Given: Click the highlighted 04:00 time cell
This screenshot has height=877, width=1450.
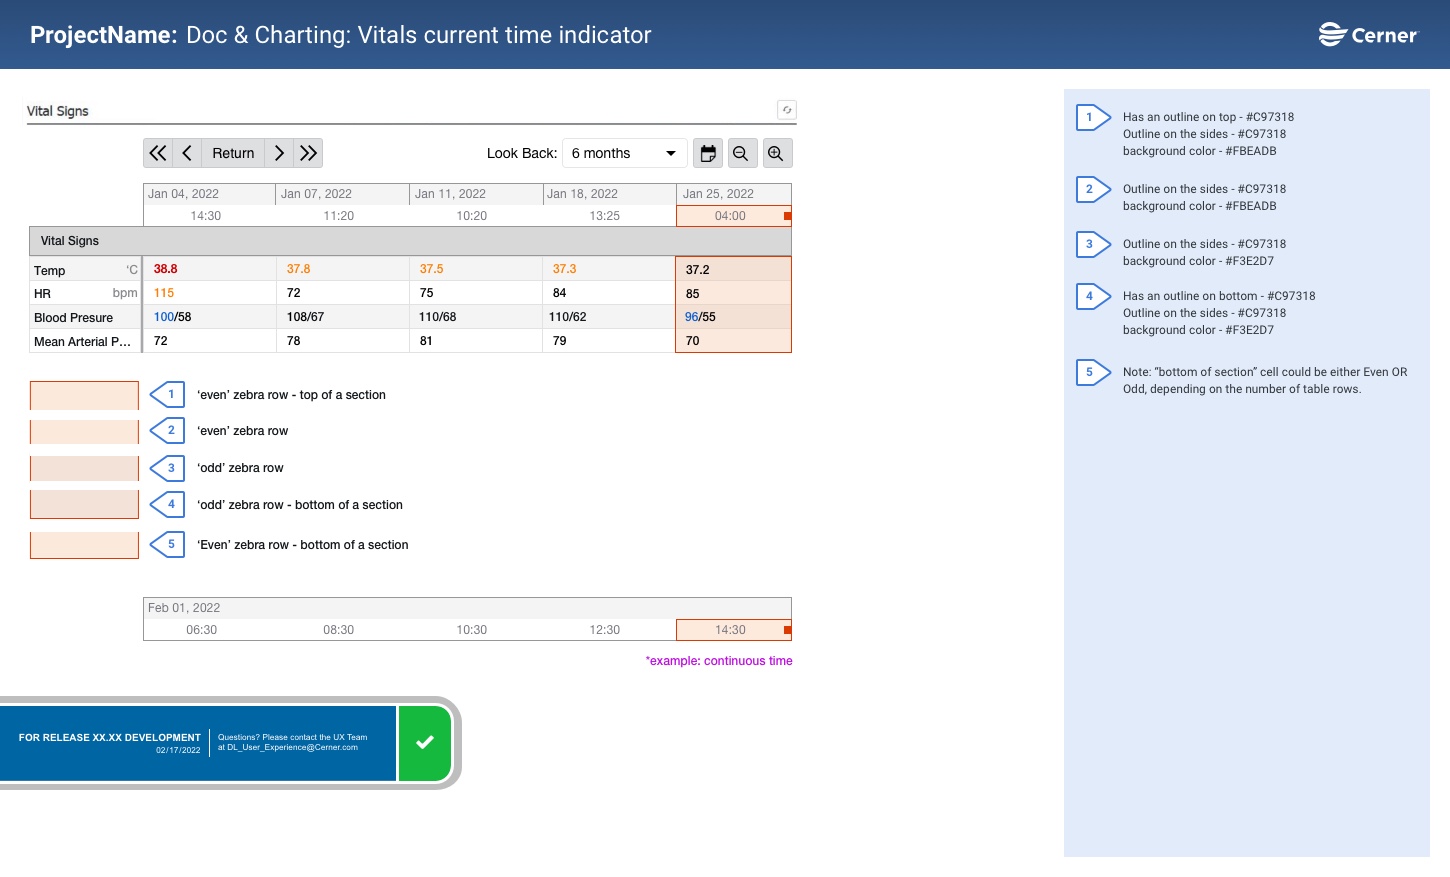Looking at the screenshot, I should click(730, 216).
